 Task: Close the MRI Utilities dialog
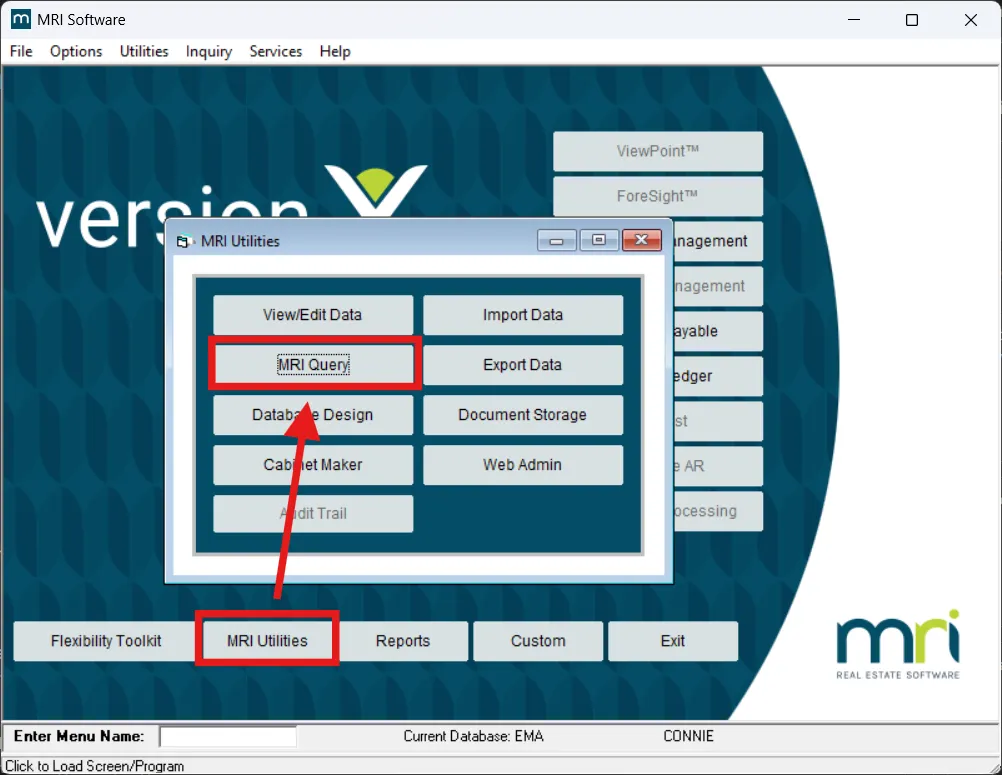[x=642, y=240]
